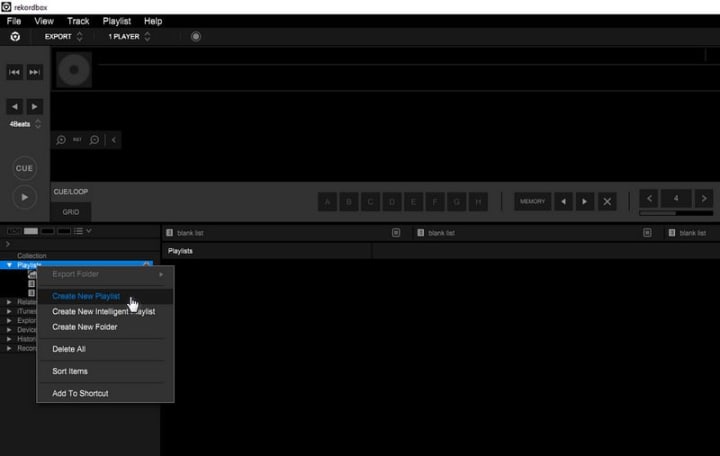The image size is (720, 456).
Task: Expand the Recordings tree node
Action: pyautogui.click(x=9, y=349)
